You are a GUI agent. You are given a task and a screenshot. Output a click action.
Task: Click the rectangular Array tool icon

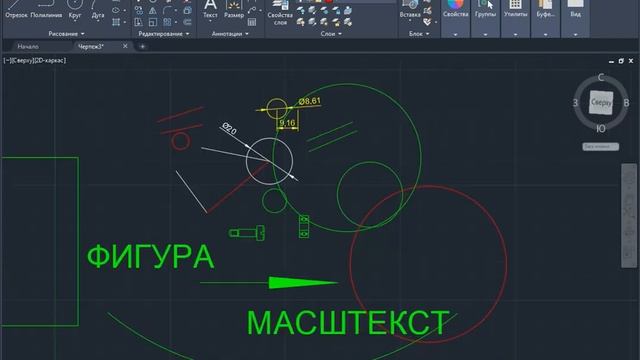[167, 22]
